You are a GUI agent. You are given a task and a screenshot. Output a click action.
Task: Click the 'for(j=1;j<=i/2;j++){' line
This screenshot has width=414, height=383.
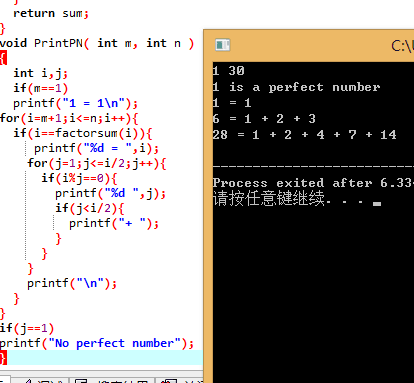97,163
